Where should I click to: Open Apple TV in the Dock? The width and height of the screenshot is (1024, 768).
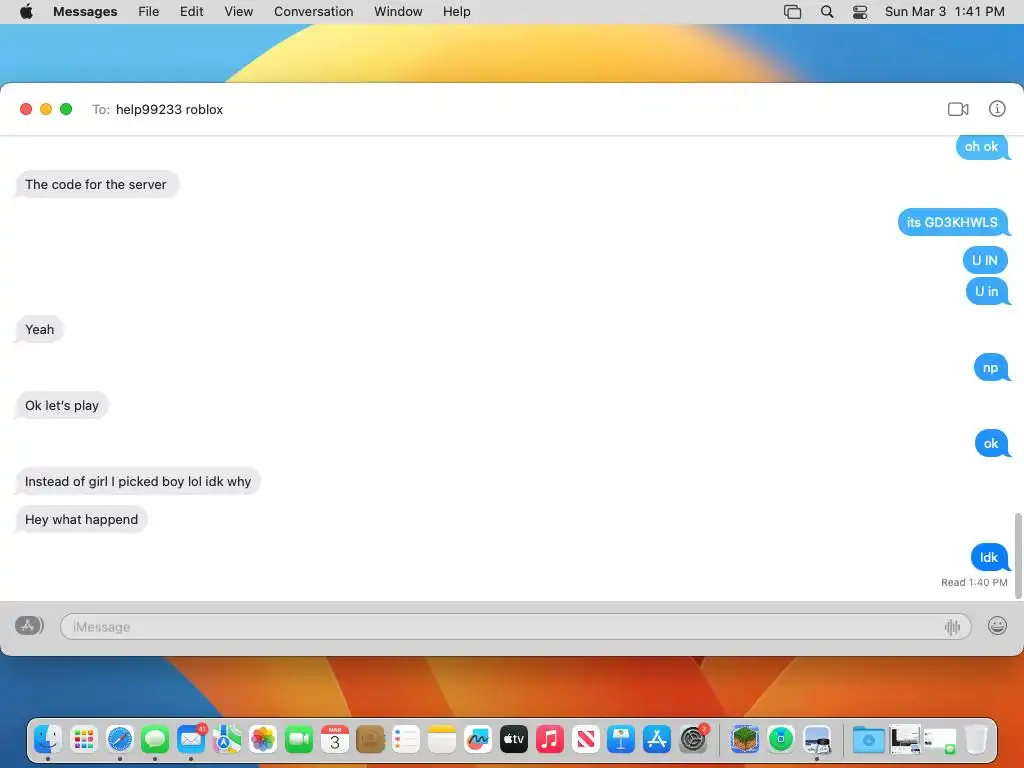pos(513,740)
